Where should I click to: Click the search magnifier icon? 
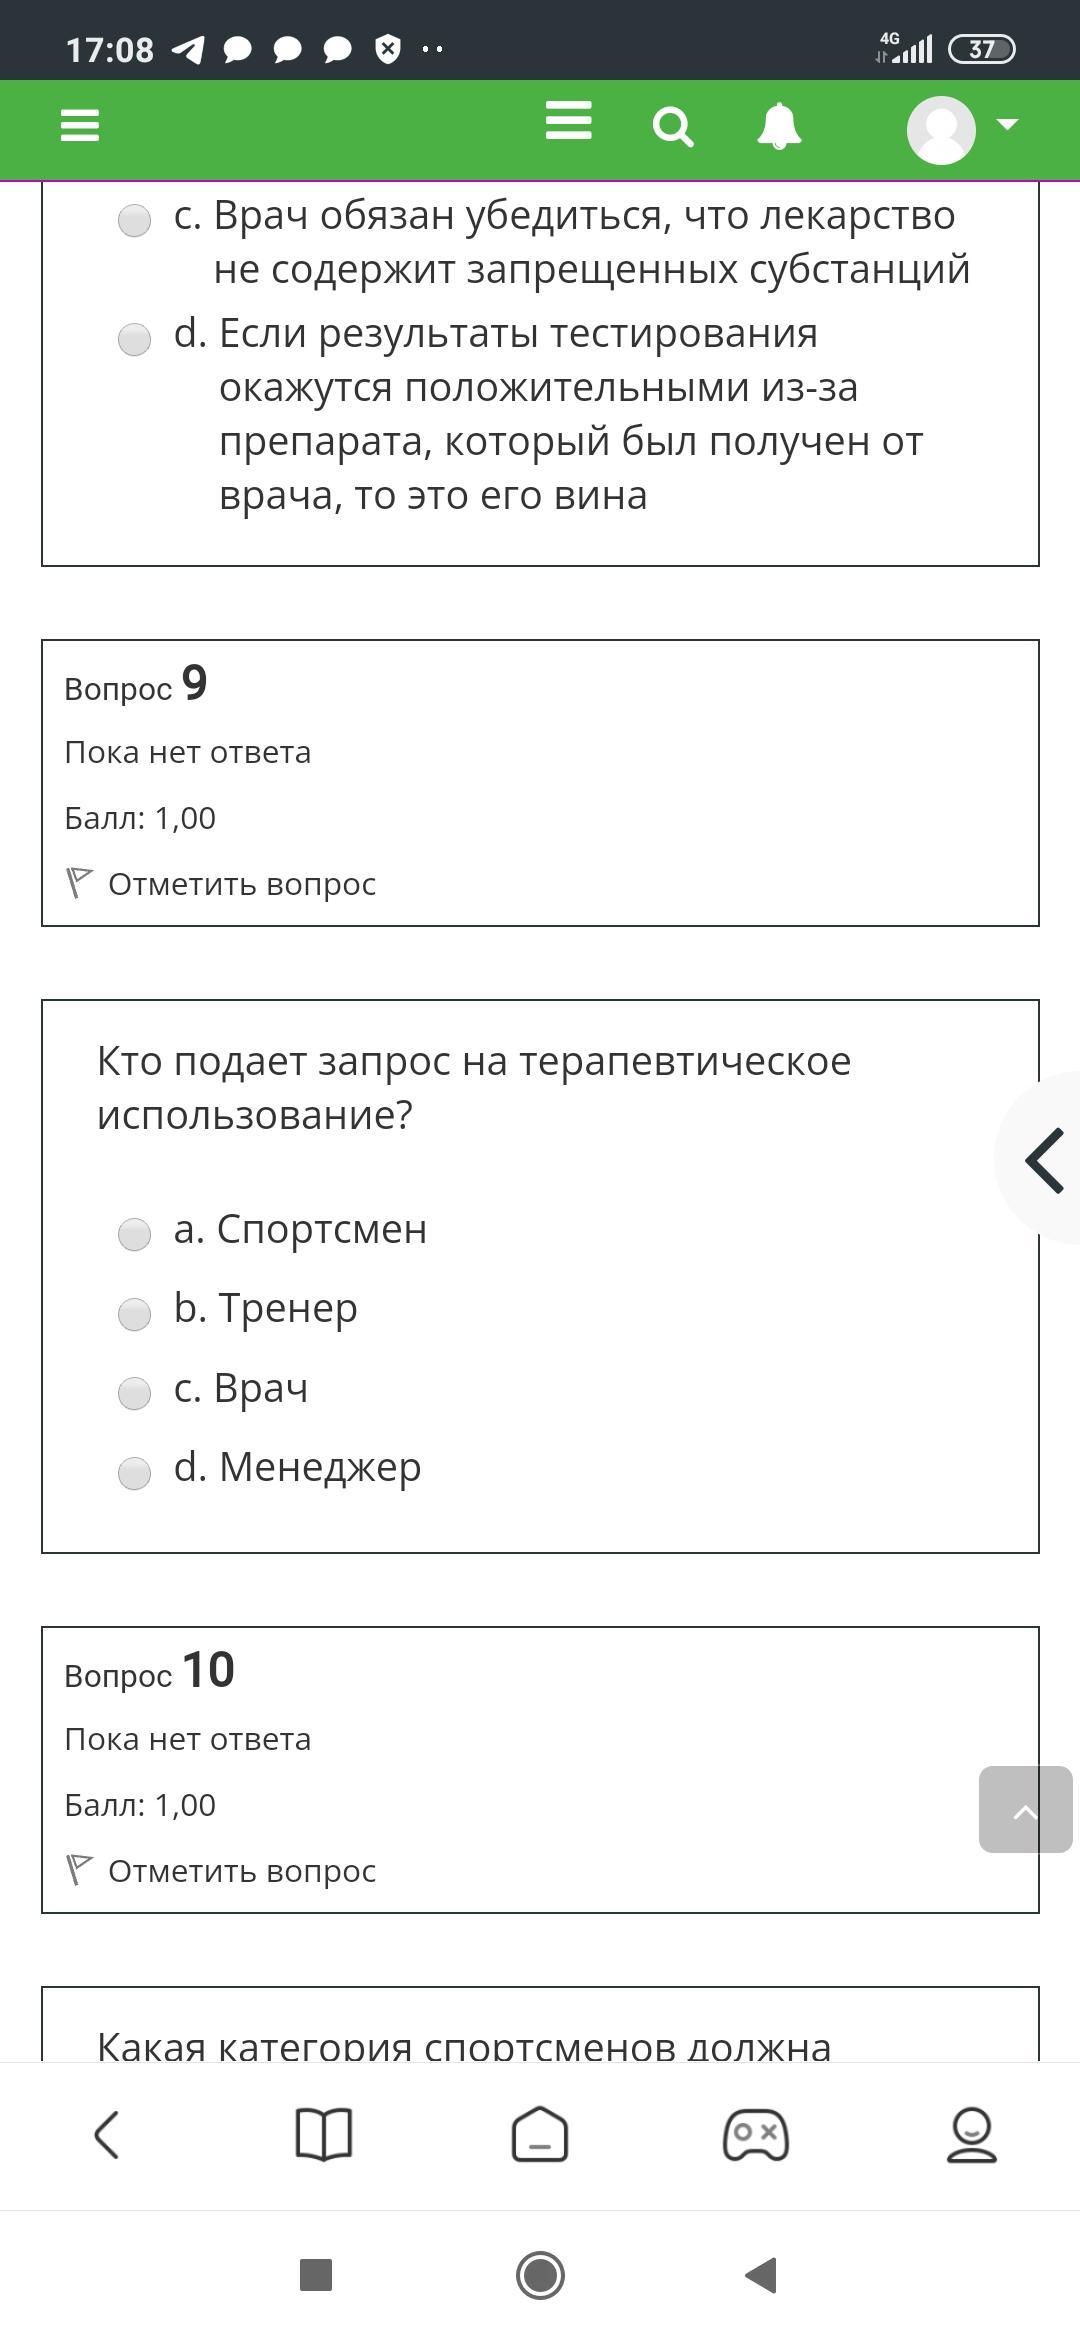tap(672, 128)
